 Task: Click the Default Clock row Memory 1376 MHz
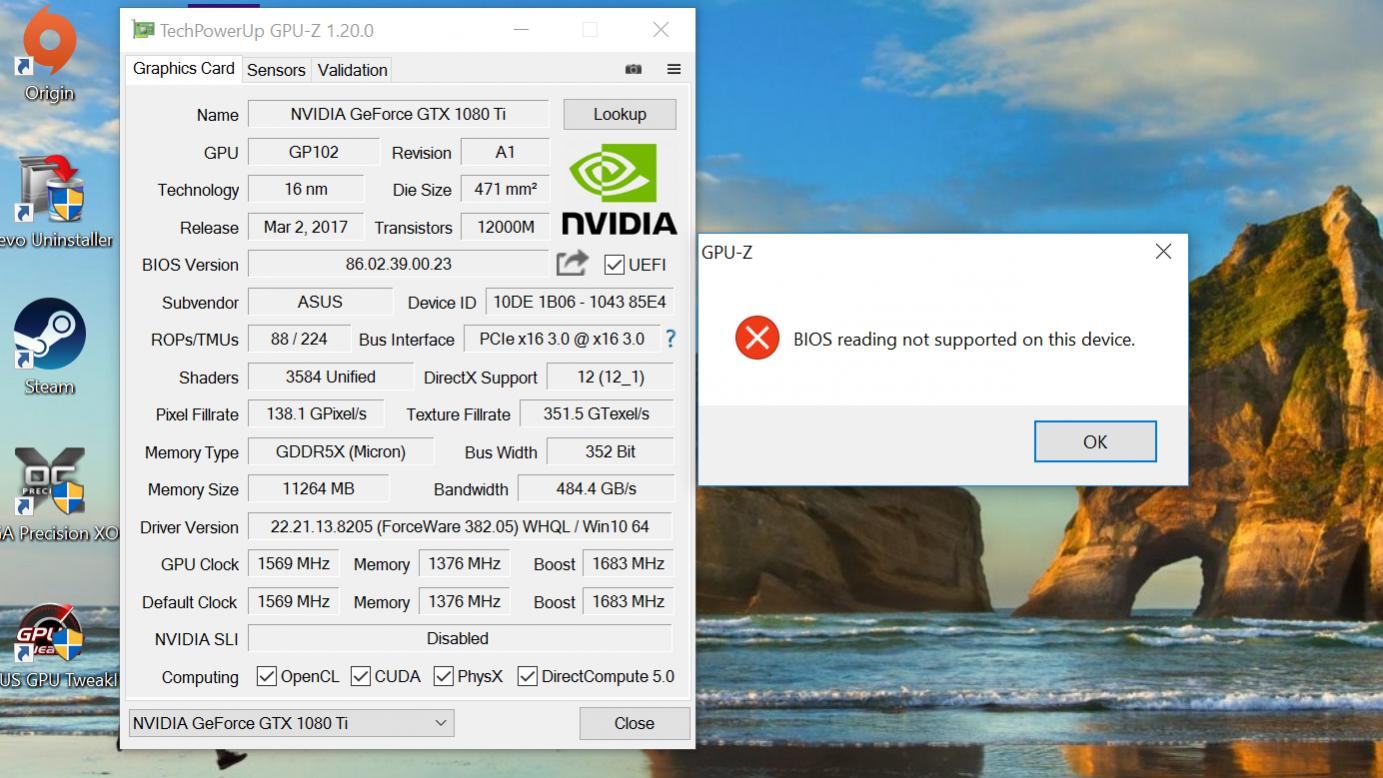(464, 601)
